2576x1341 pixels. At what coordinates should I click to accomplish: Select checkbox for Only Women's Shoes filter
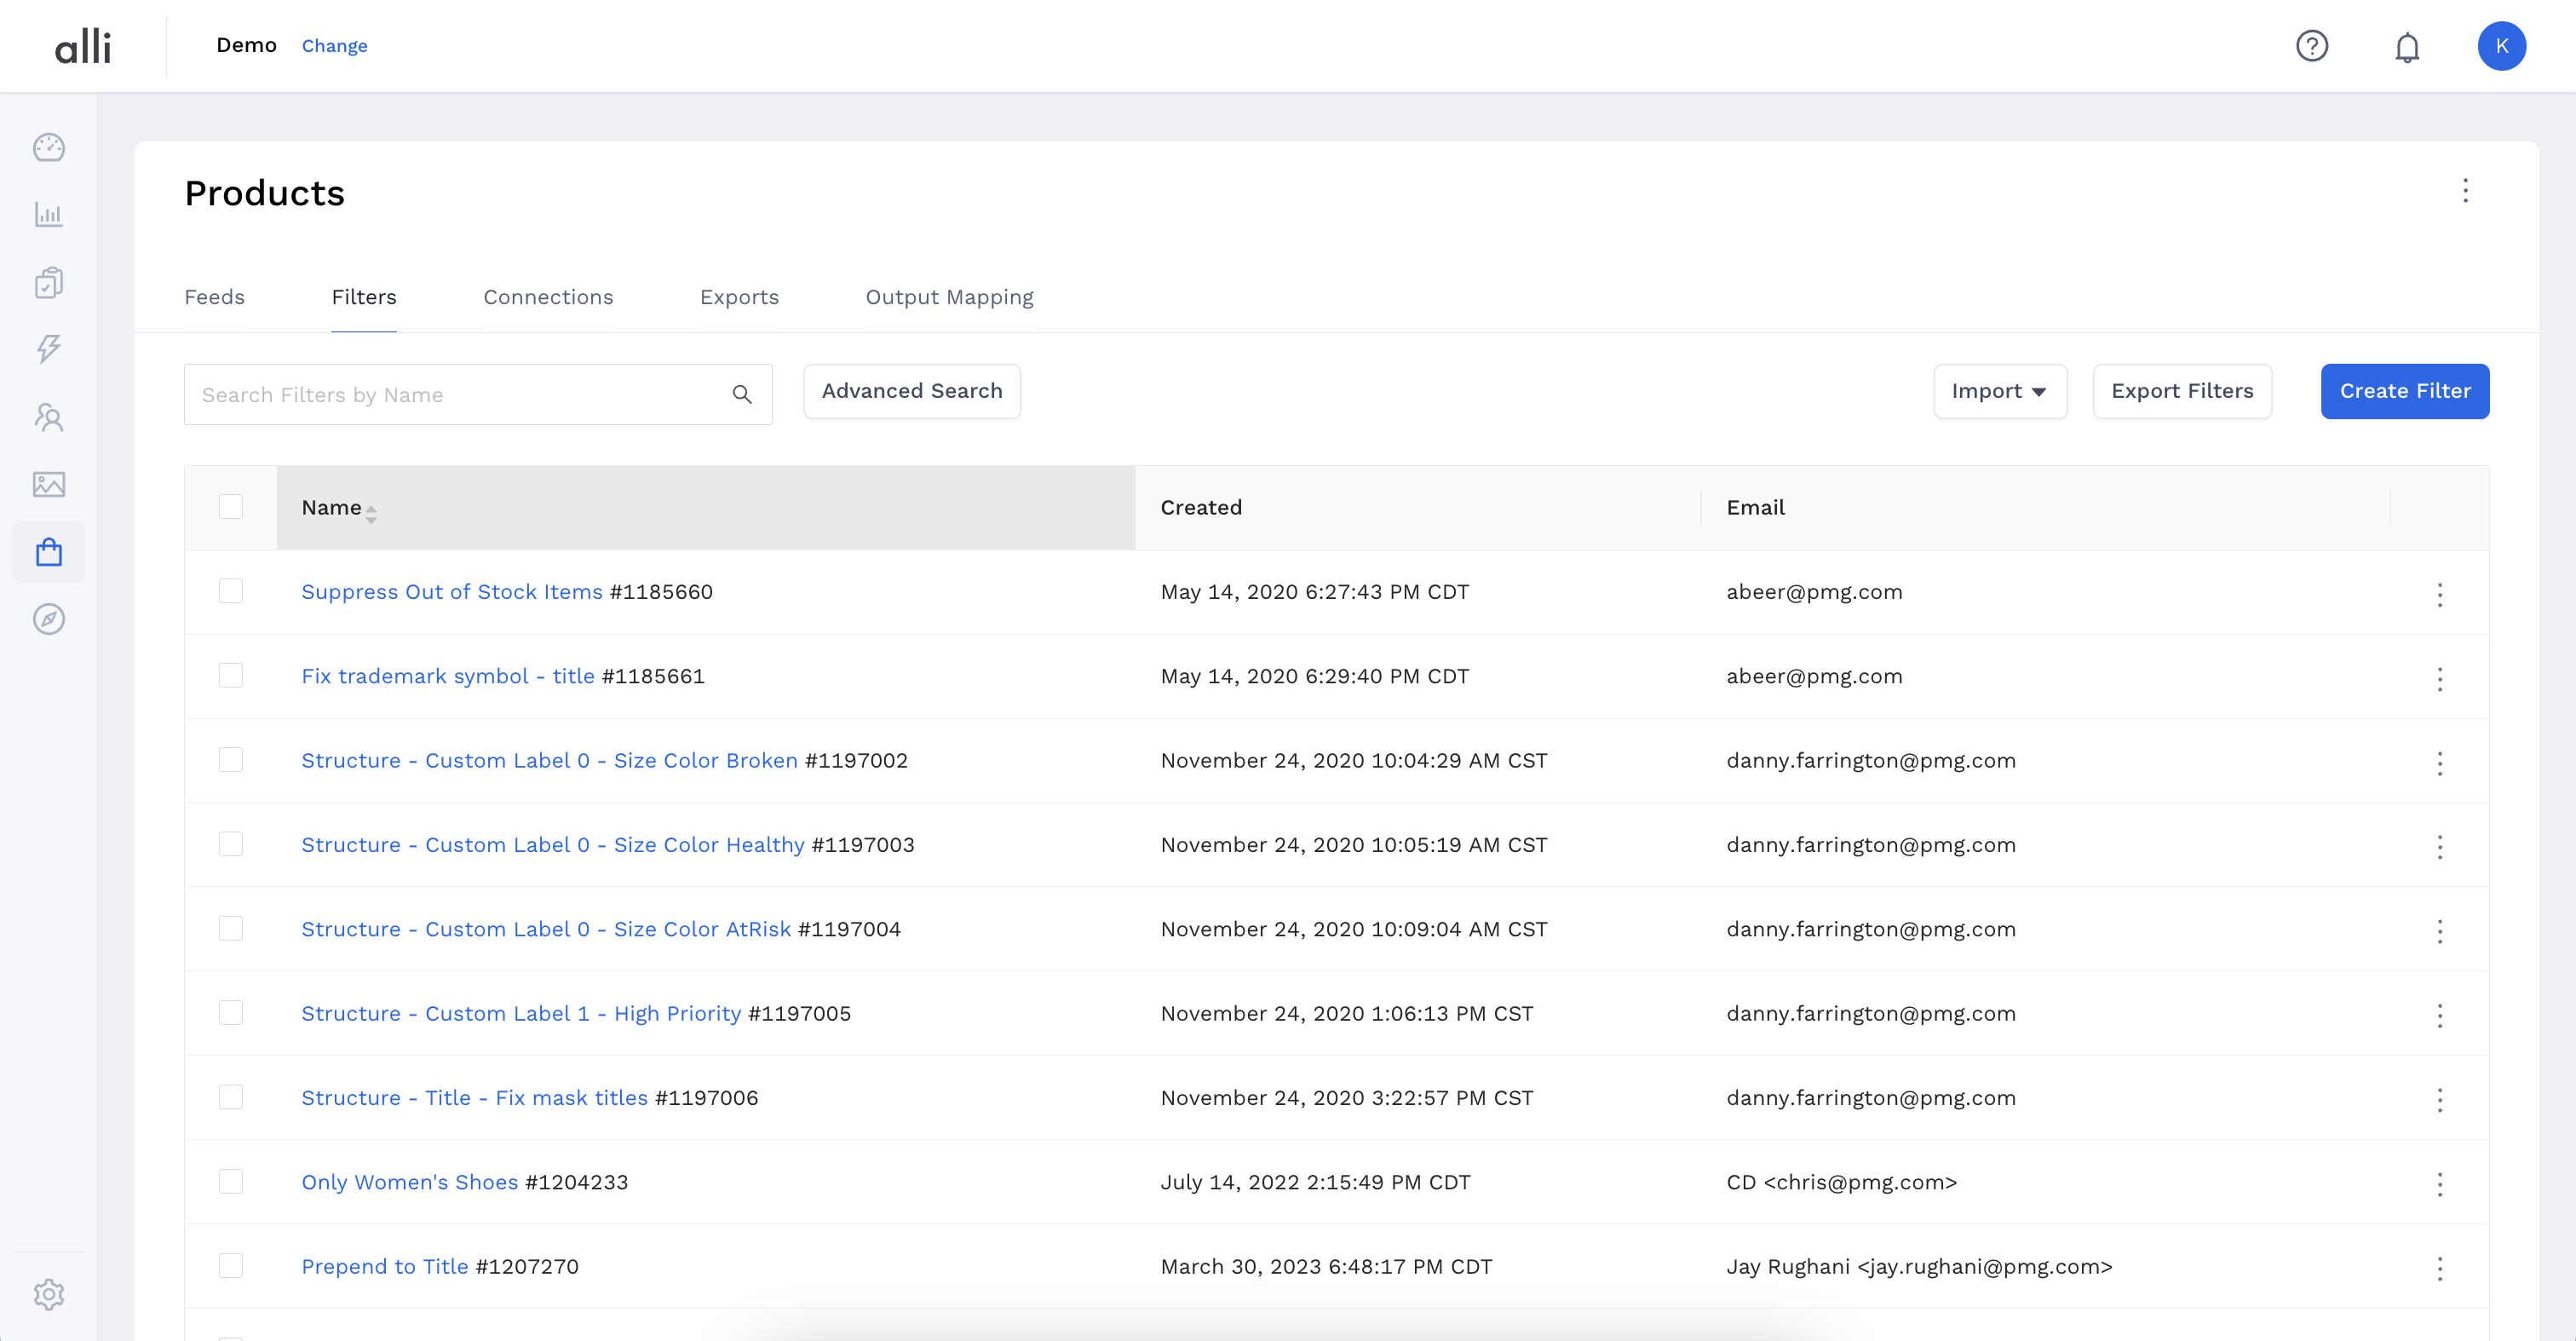click(x=231, y=1181)
